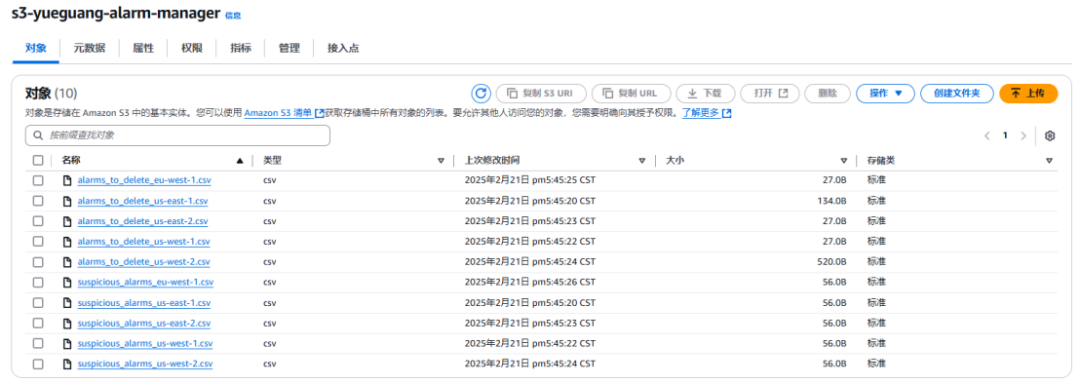Switch to the 属性 tab
The height and width of the screenshot is (383, 1080).
pos(143,48)
